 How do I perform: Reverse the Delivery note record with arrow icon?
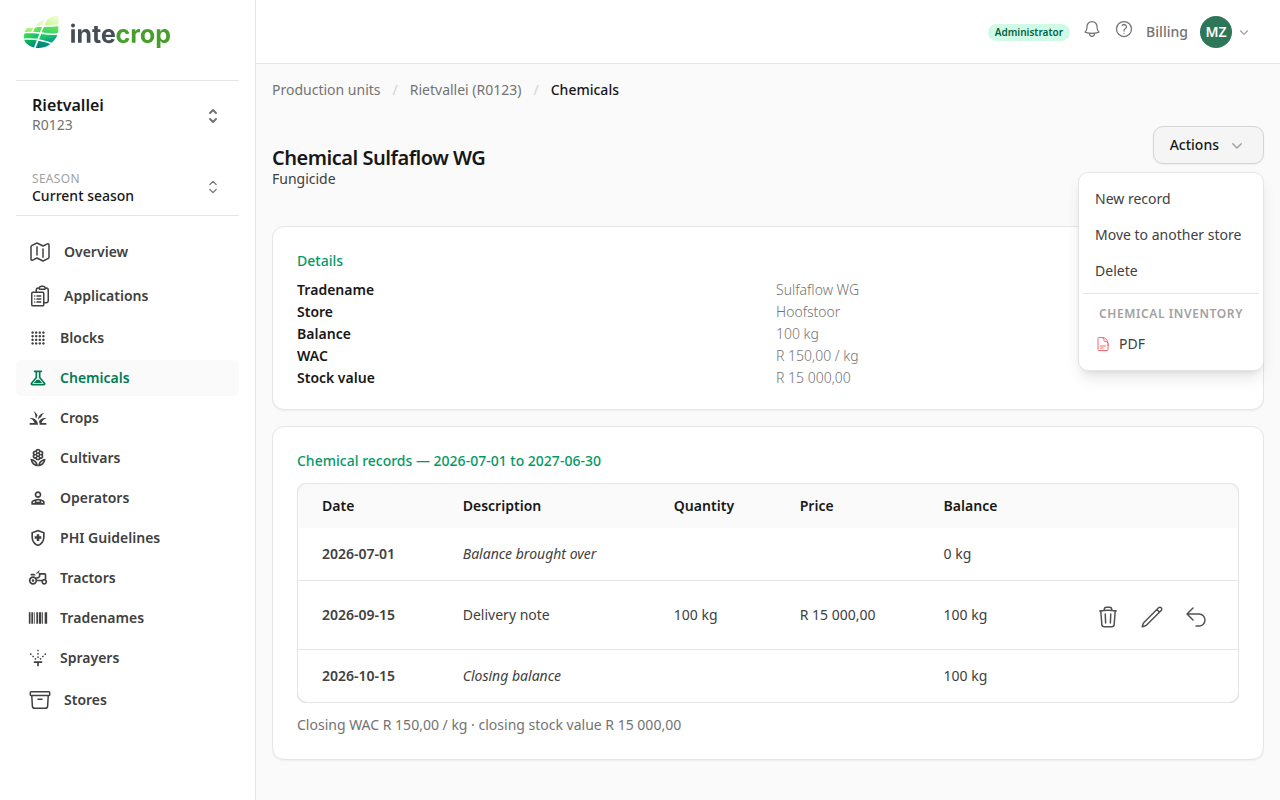[x=1196, y=617]
